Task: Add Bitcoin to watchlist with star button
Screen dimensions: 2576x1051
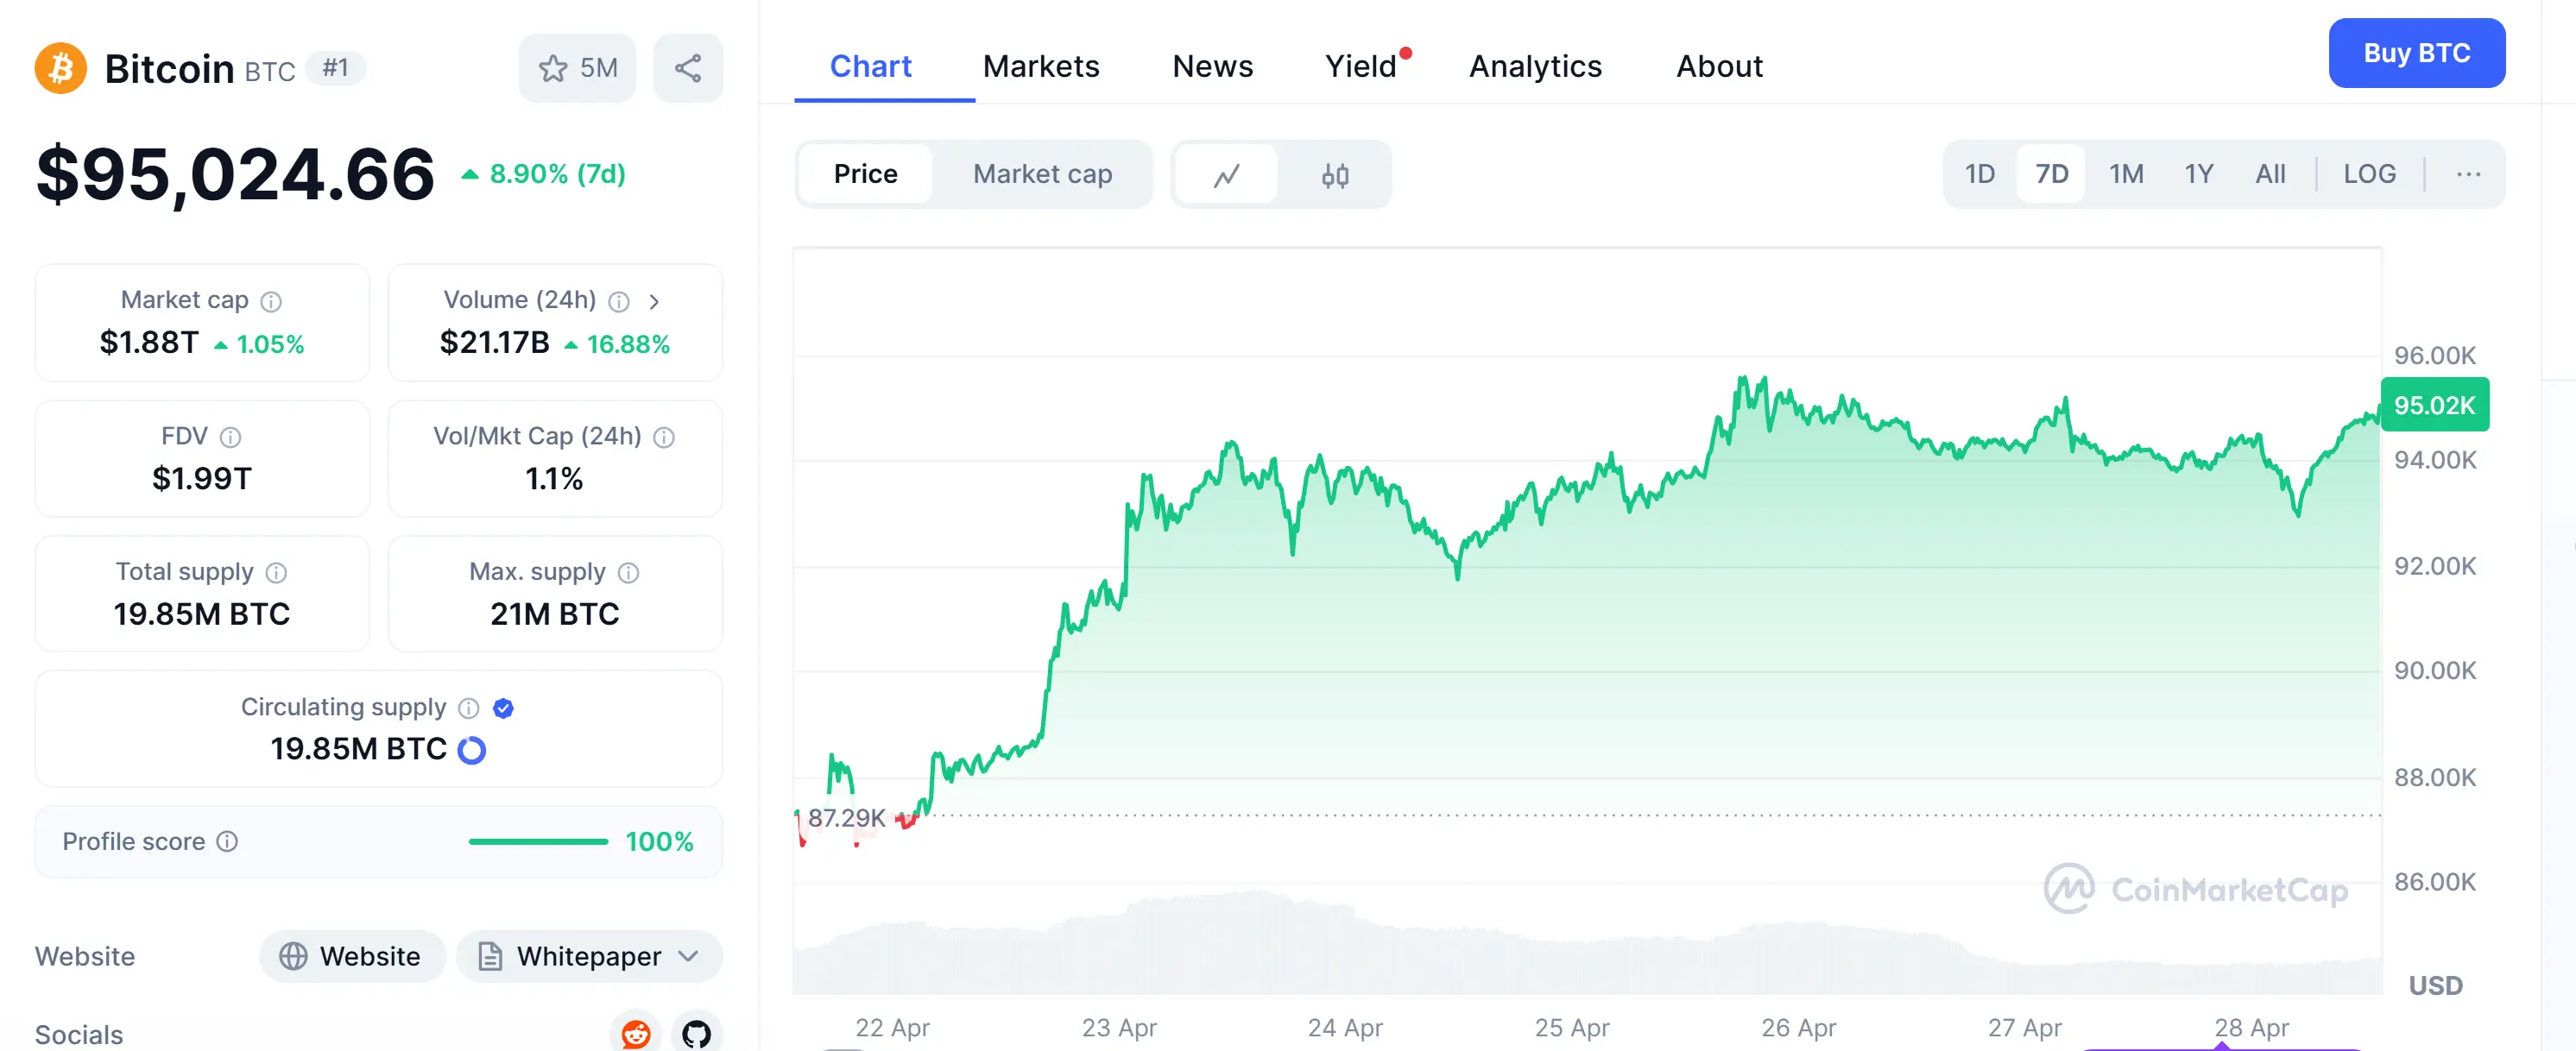Action: coord(577,68)
